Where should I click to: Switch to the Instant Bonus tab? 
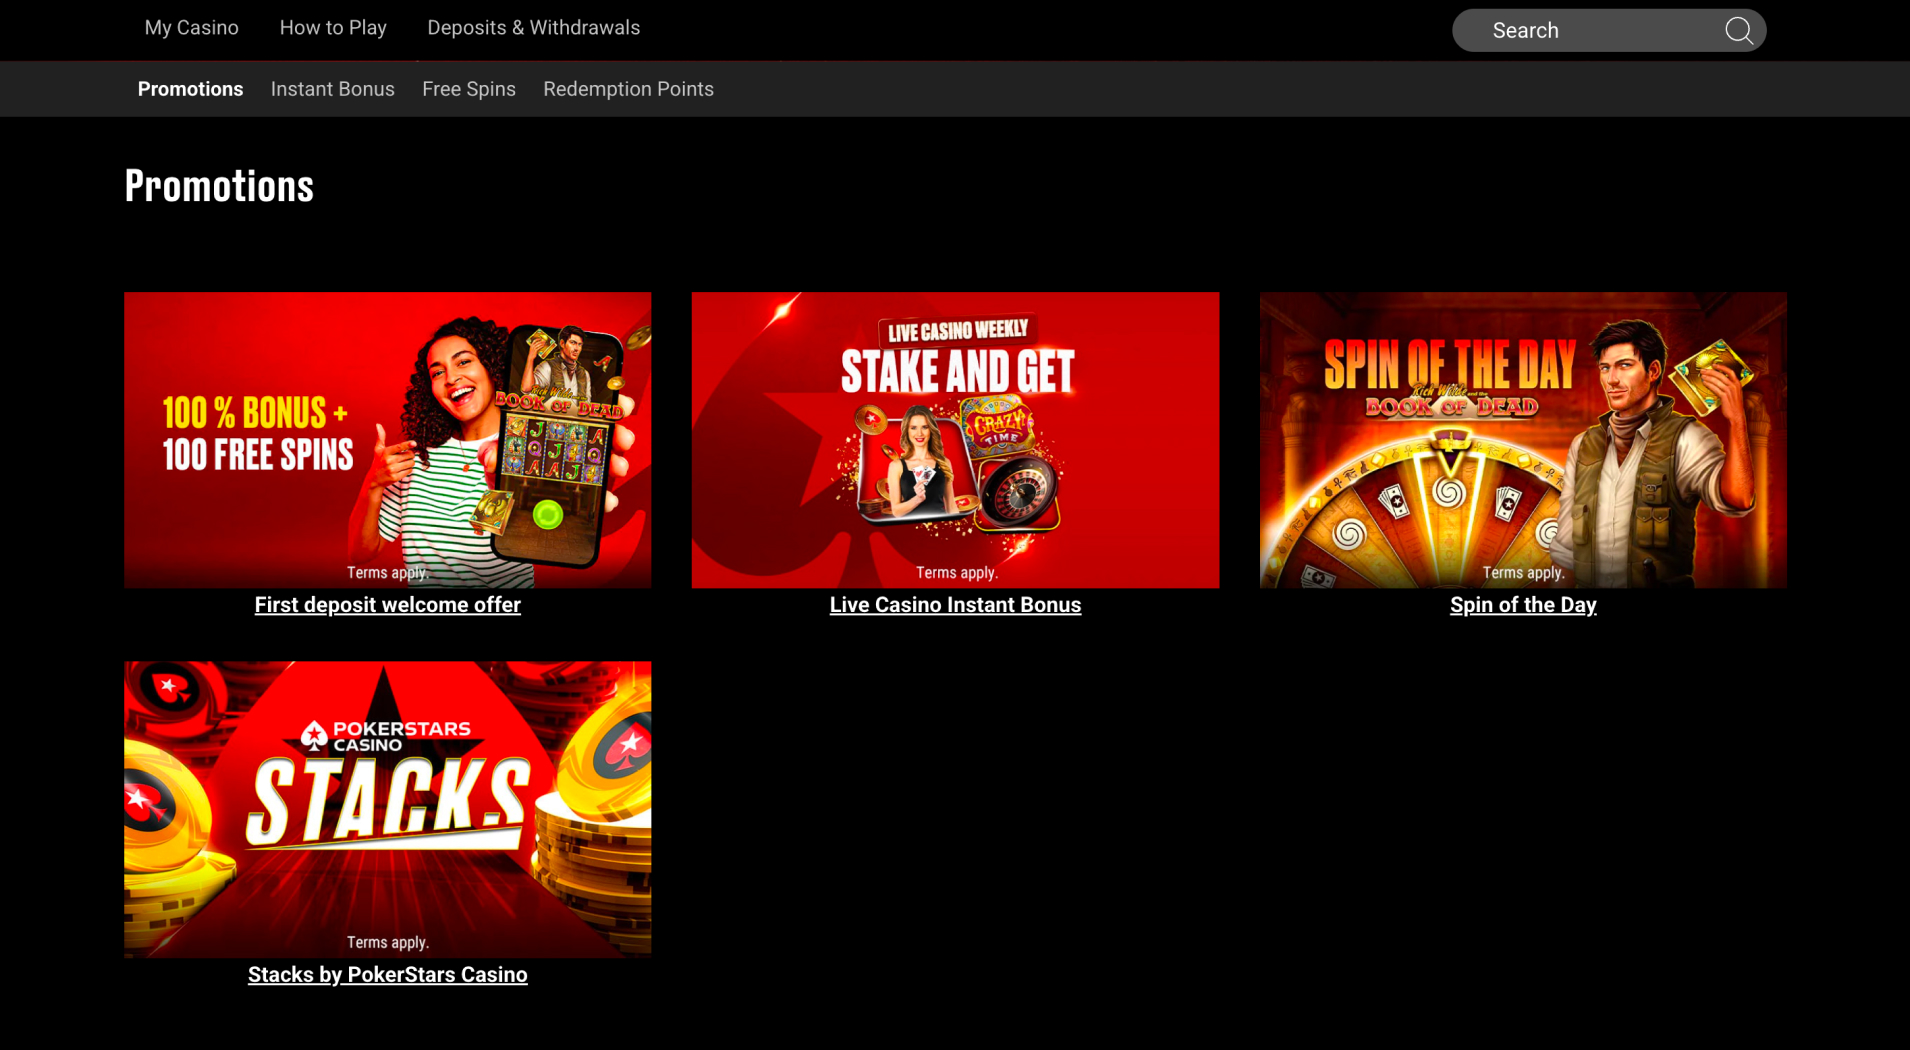(332, 89)
